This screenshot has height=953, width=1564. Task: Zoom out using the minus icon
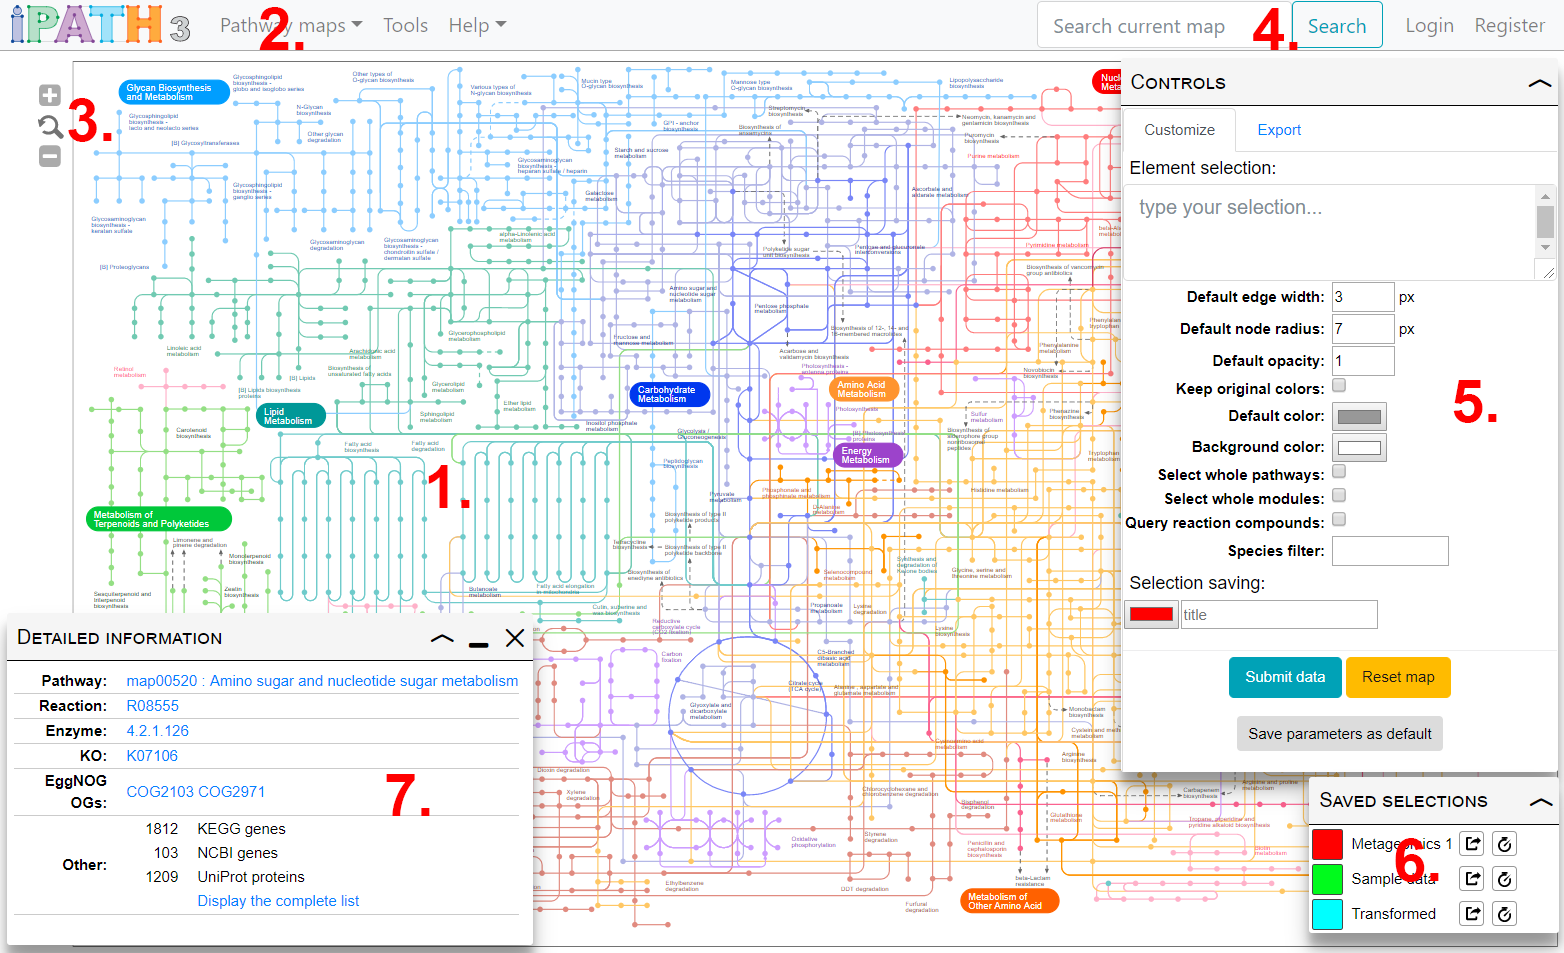(50, 156)
